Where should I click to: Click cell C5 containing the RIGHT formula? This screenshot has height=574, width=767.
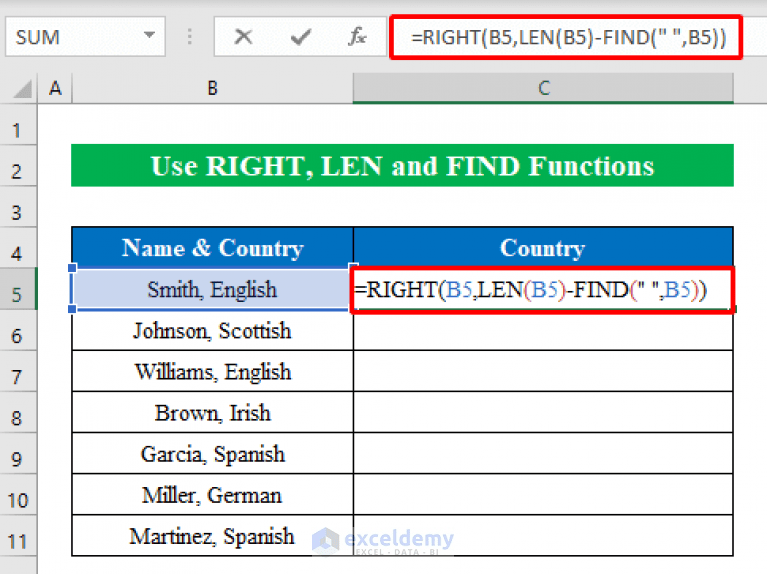coord(543,289)
